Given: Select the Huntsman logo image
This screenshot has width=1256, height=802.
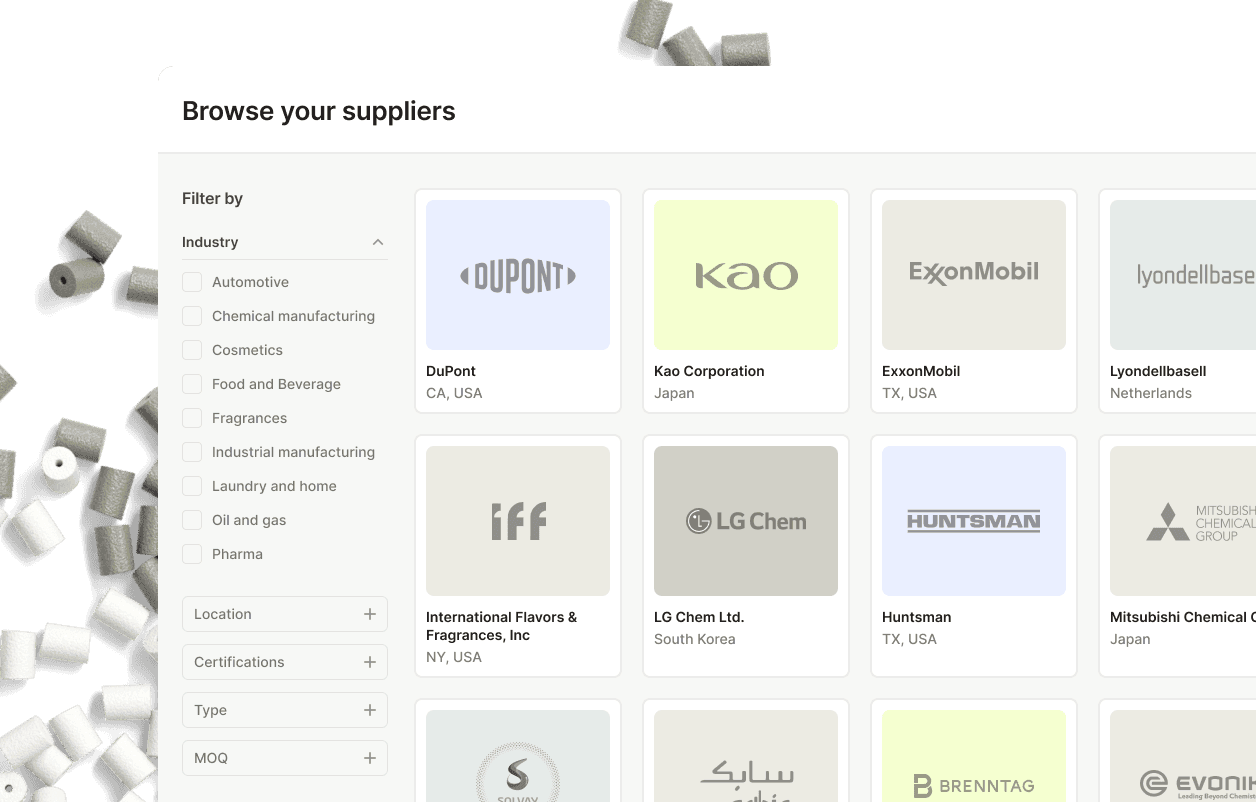Looking at the screenshot, I should point(974,521).
